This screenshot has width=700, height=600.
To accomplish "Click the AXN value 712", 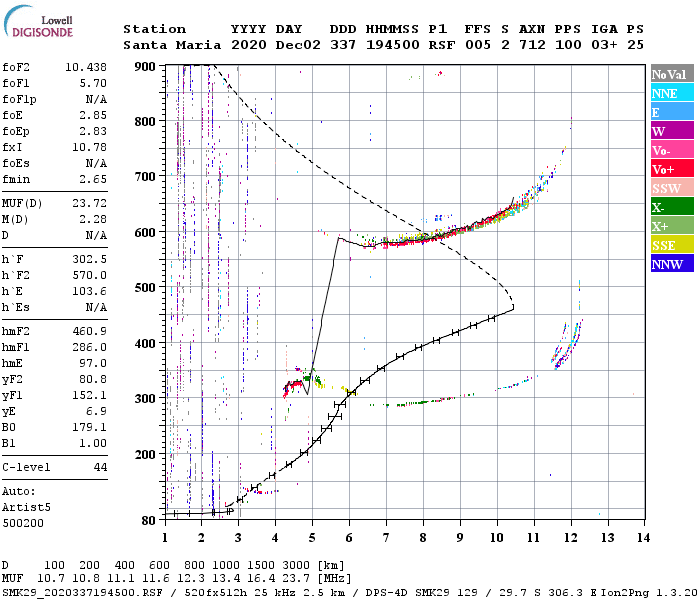I will (532, 45).
